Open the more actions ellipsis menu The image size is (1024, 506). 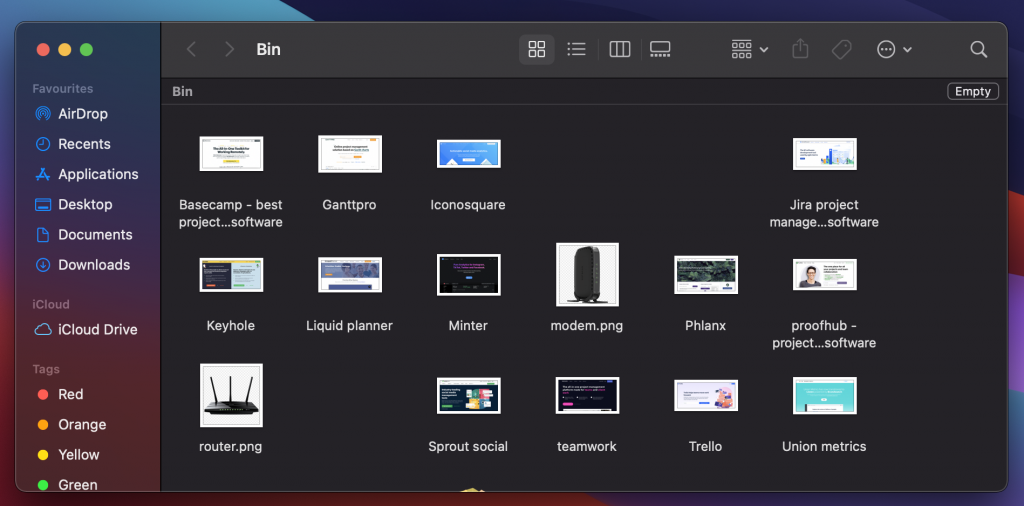(894, 49)
